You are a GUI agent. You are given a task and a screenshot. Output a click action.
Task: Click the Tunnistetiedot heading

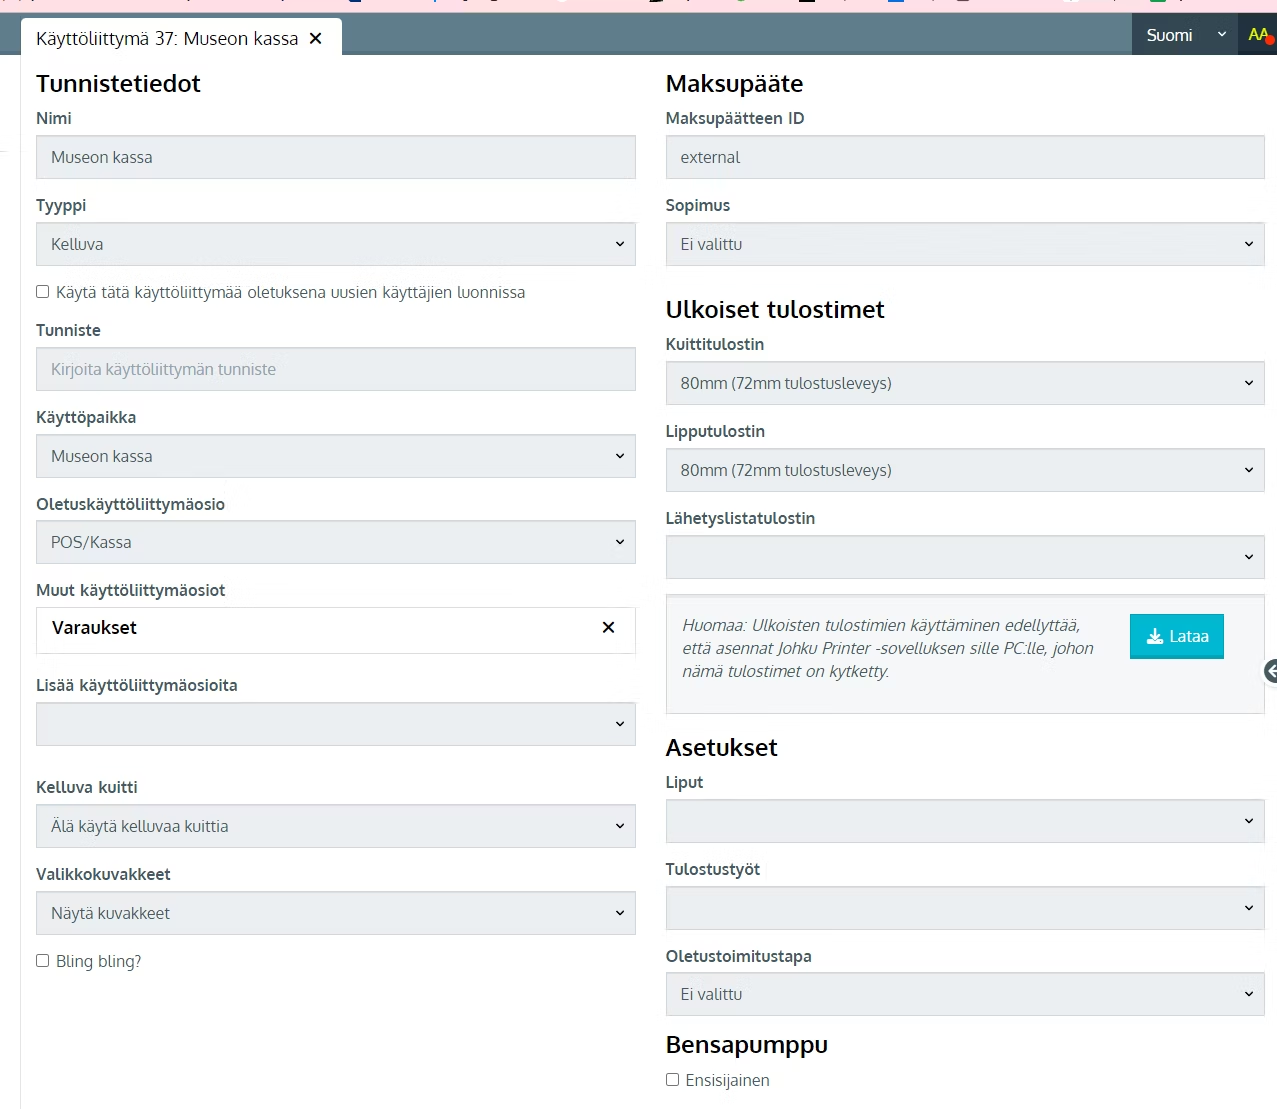coord(118,84)
